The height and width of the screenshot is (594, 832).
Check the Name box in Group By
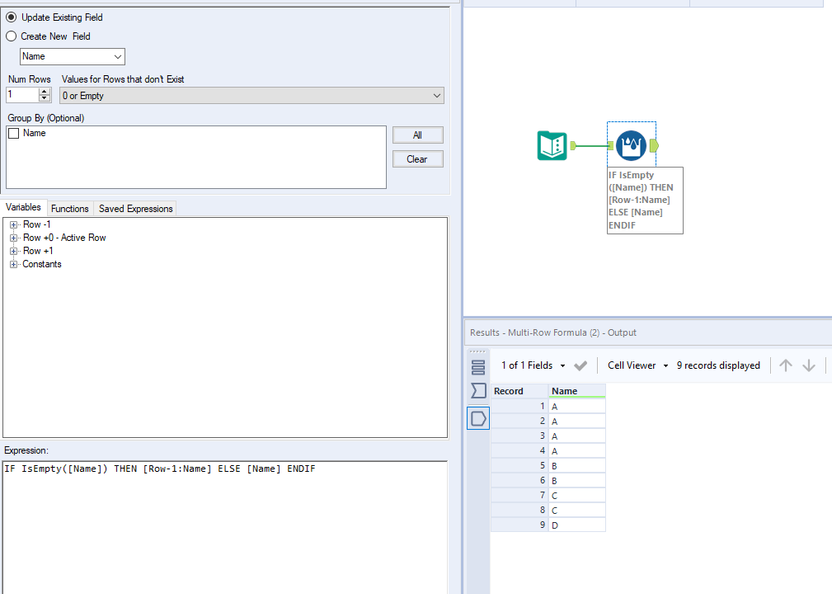tap(14, 133)
